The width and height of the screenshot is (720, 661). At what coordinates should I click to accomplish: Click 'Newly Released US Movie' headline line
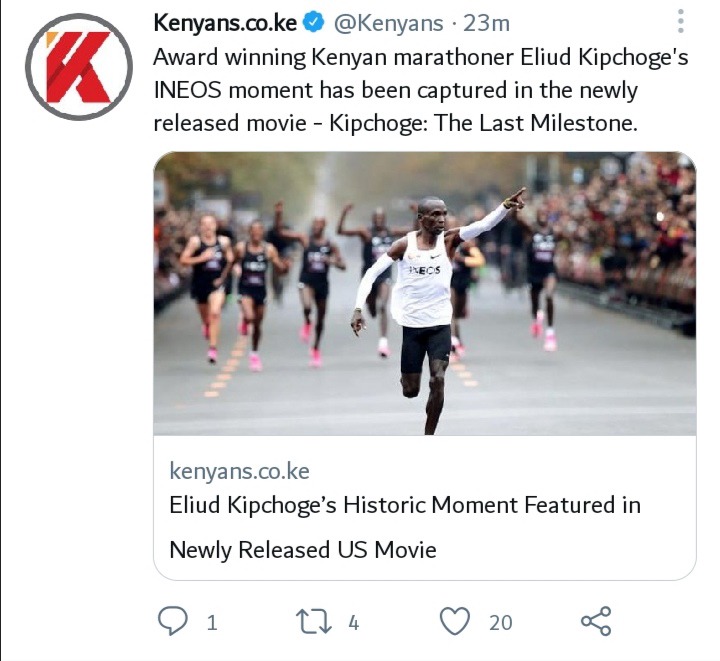(x=303, y=550)
